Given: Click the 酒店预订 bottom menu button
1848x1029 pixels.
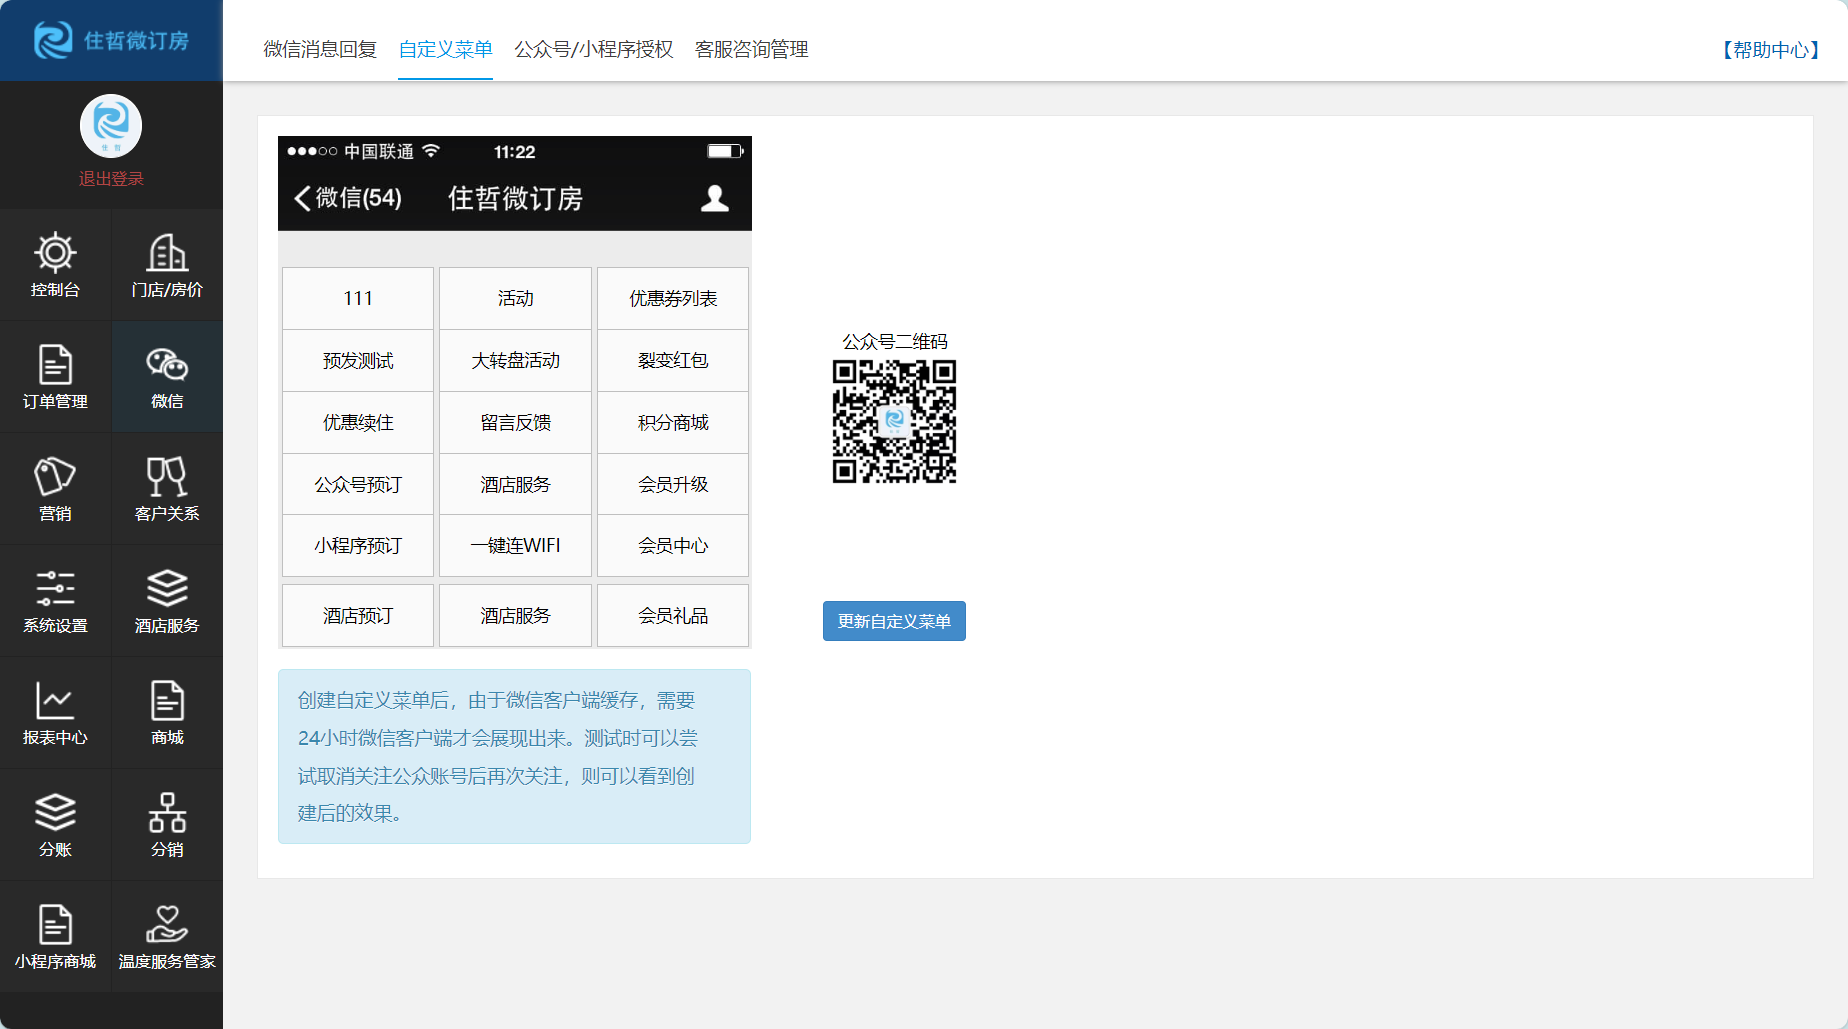Looking at the screenshot, I should point(358,615).
